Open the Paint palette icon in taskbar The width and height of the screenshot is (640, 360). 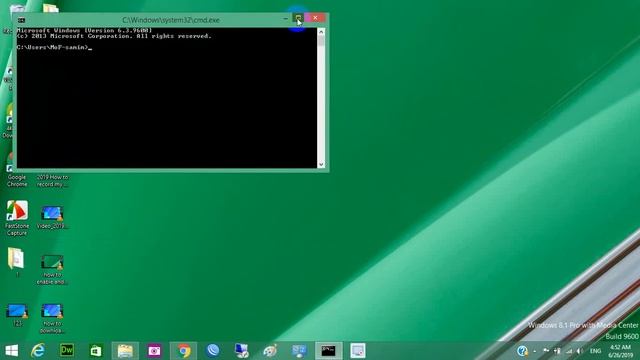coord(270,351)
